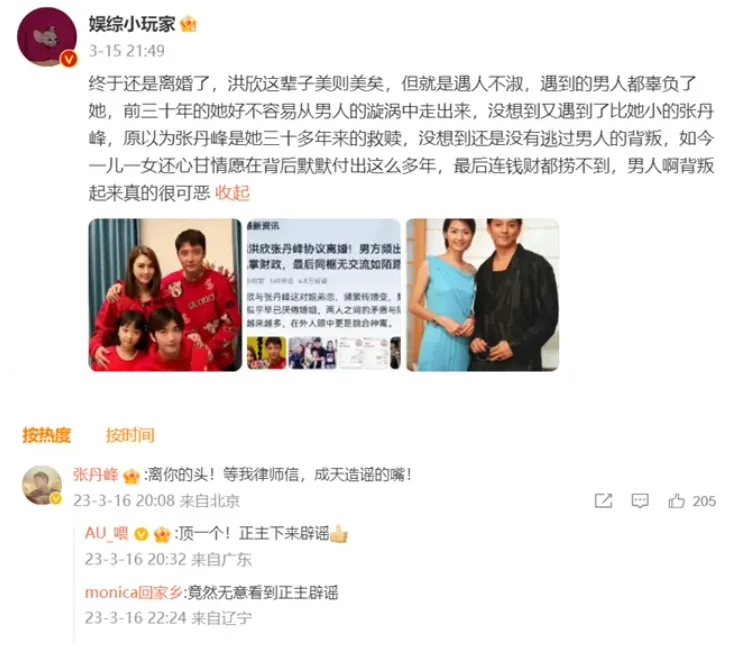Viewport: 734px width, 649px height.
Task: Open 张丹峰's comment avatar
Action: [42, 485]
